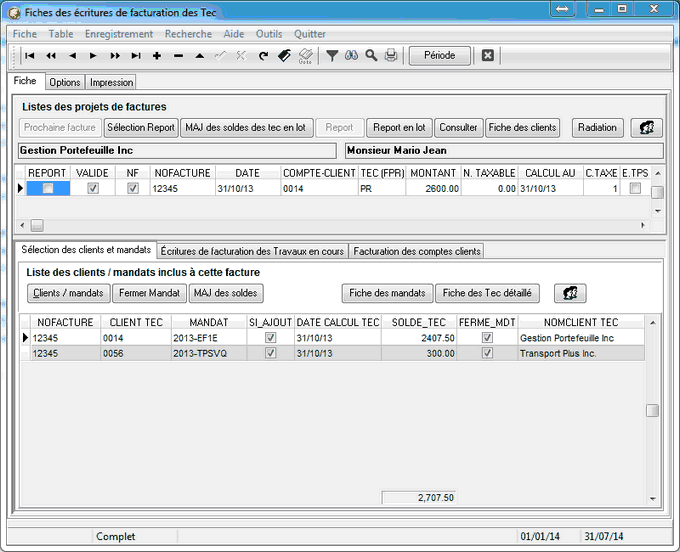This screenshot has width=680, height=552.
Task: Click the mandats grid vertical scrollbar thumb
Action: [x=652, y=411]
